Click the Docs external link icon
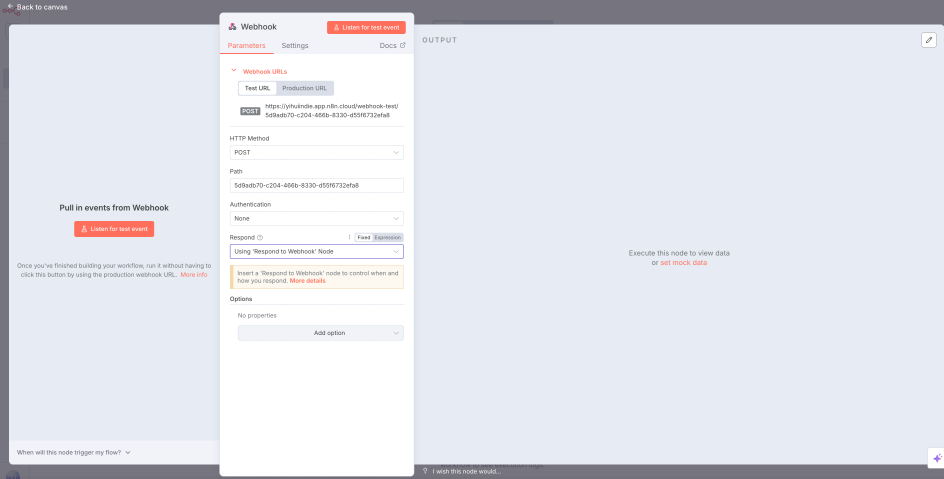This screenshot has height=479, width=944. tap(403, 46)
